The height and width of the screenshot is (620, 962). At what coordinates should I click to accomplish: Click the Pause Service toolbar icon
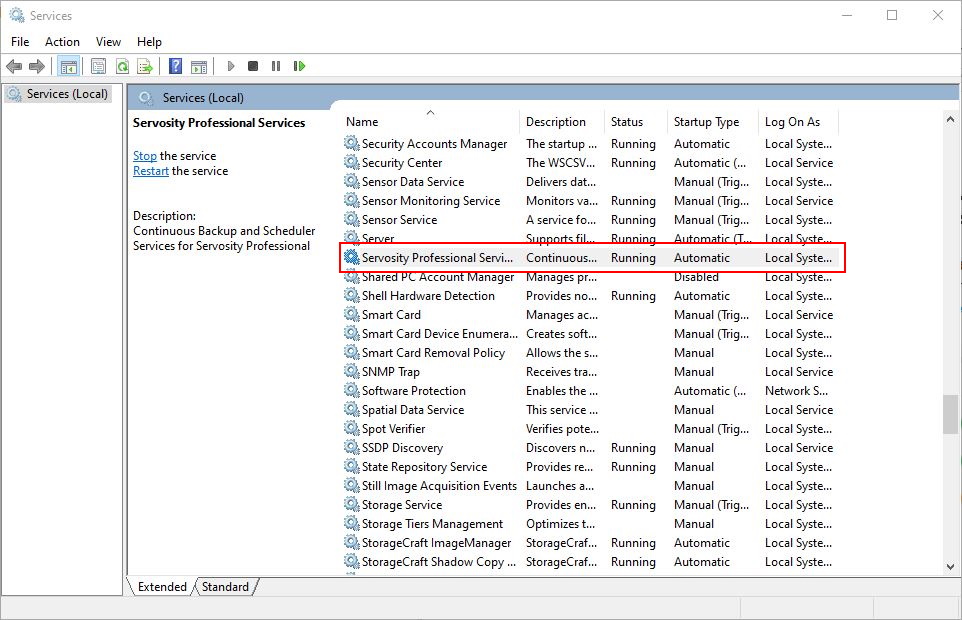(275, 66)
